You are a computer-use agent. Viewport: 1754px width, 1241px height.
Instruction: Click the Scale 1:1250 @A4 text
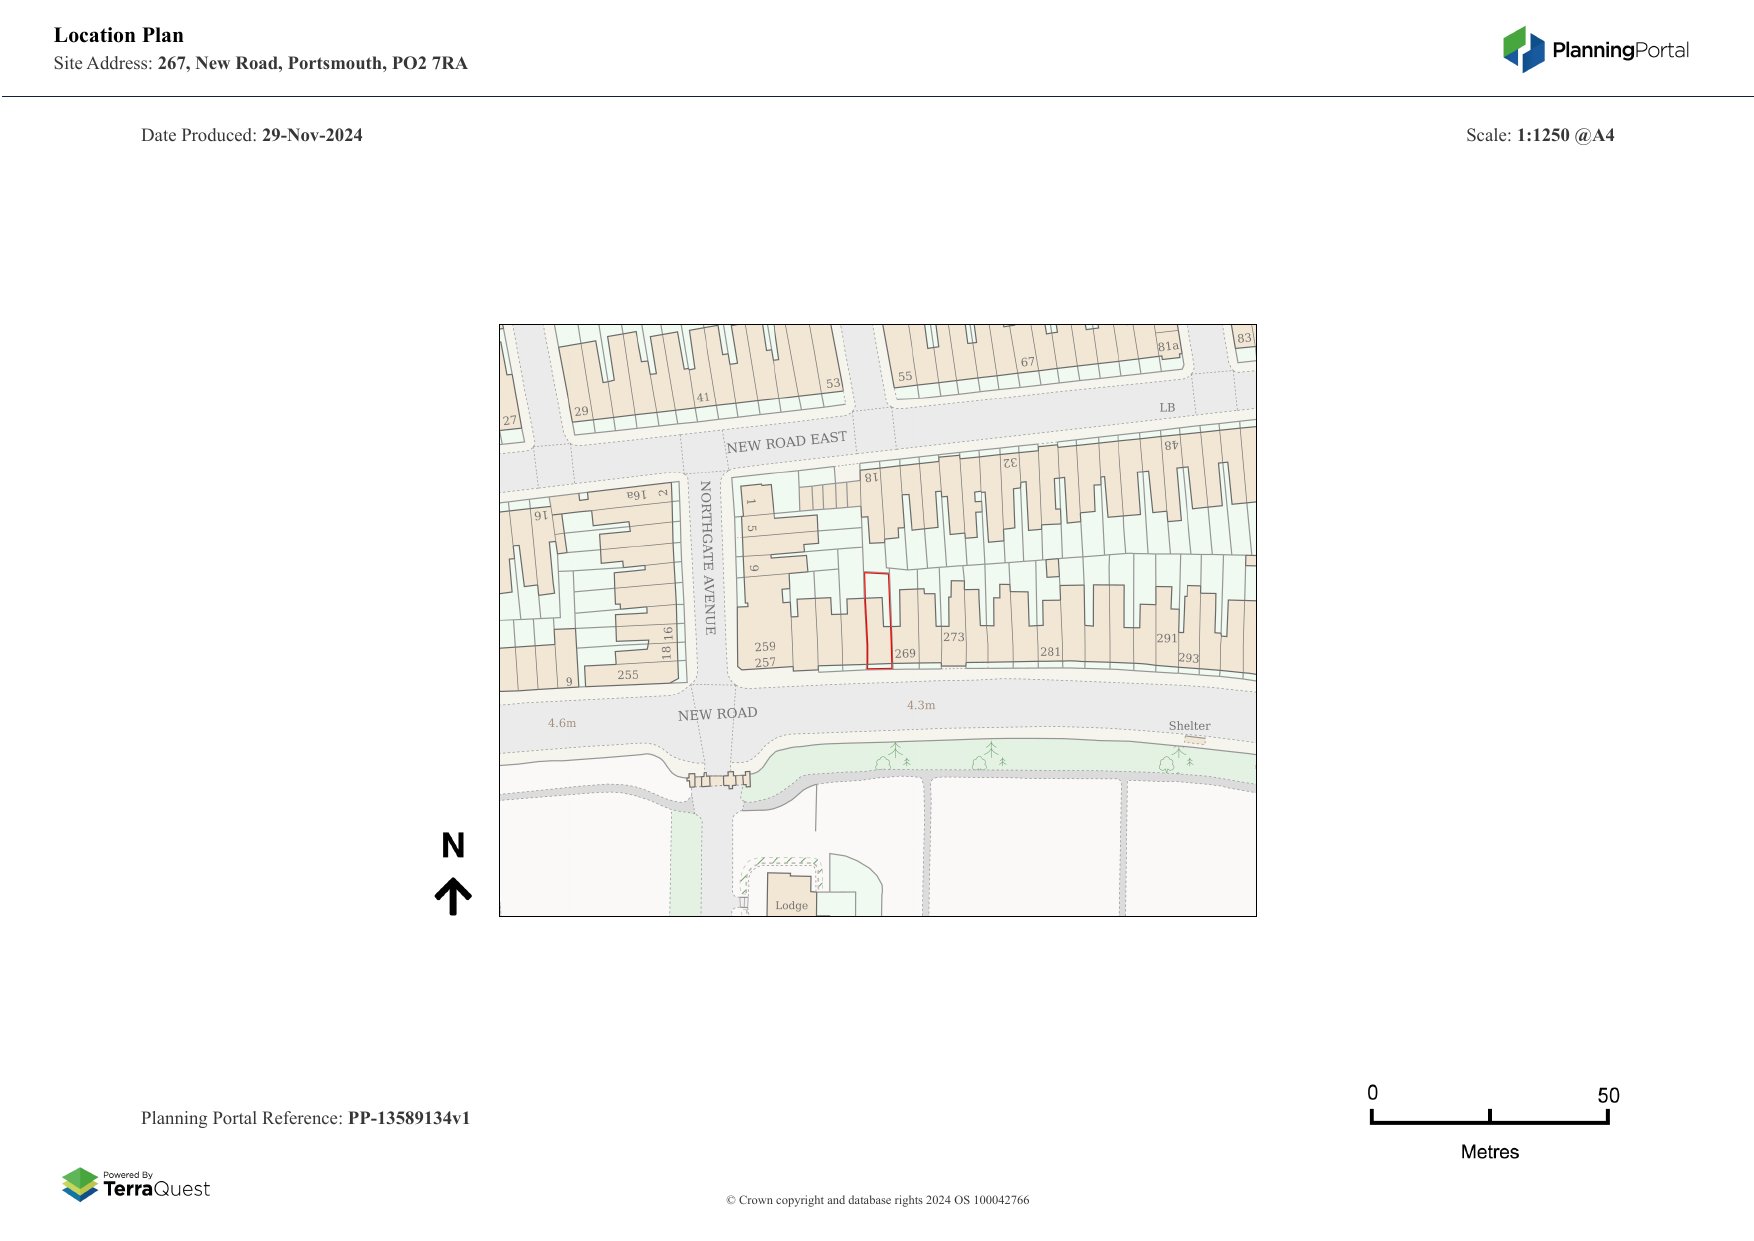1539,135
